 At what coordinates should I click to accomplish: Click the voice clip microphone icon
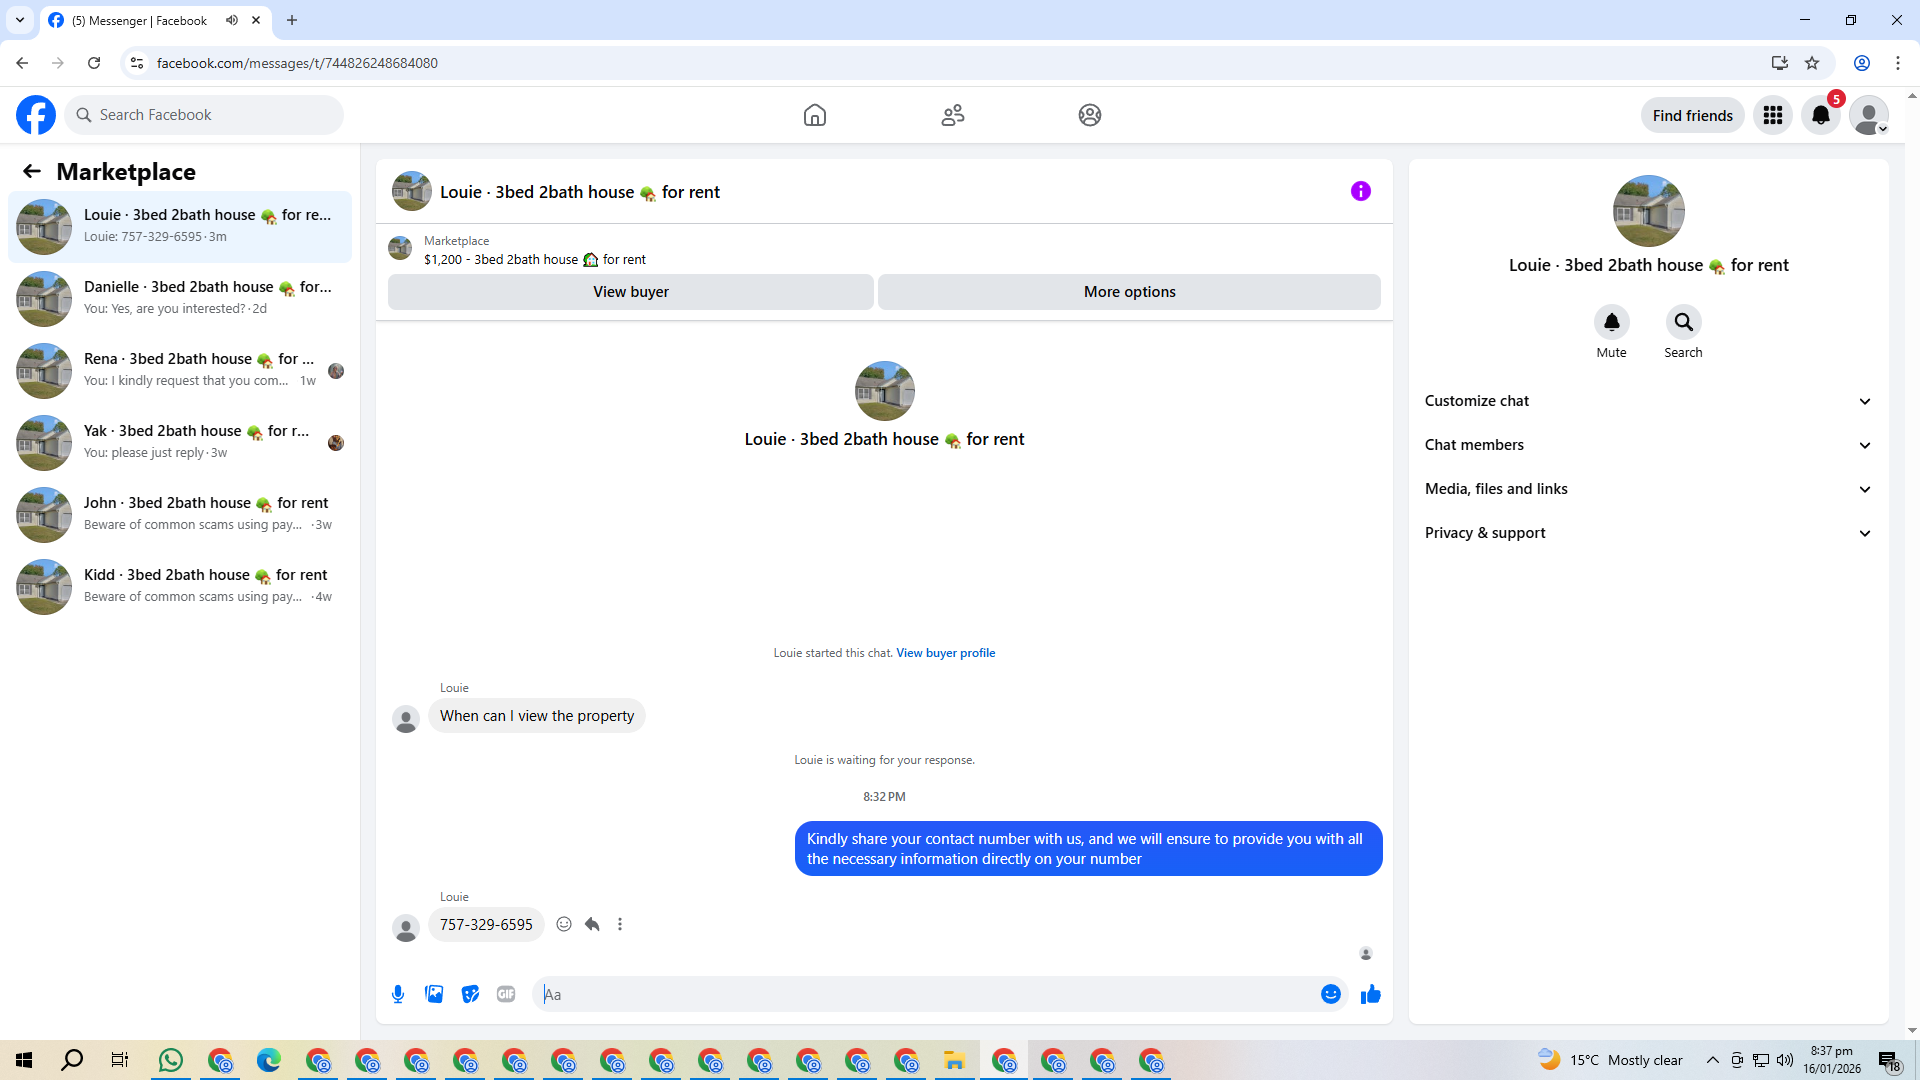coord(398,994)
